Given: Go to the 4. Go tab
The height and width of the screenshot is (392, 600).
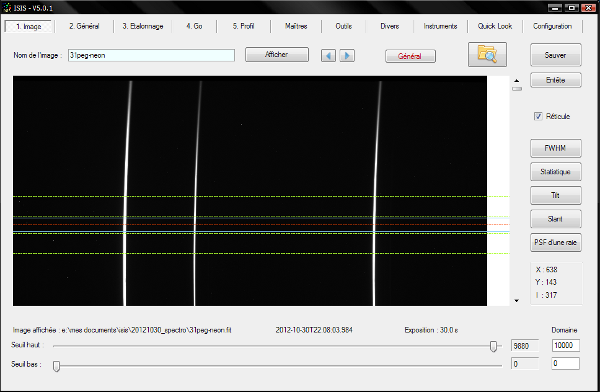Looking at the screenshot, I should click(x=194, y=26).
